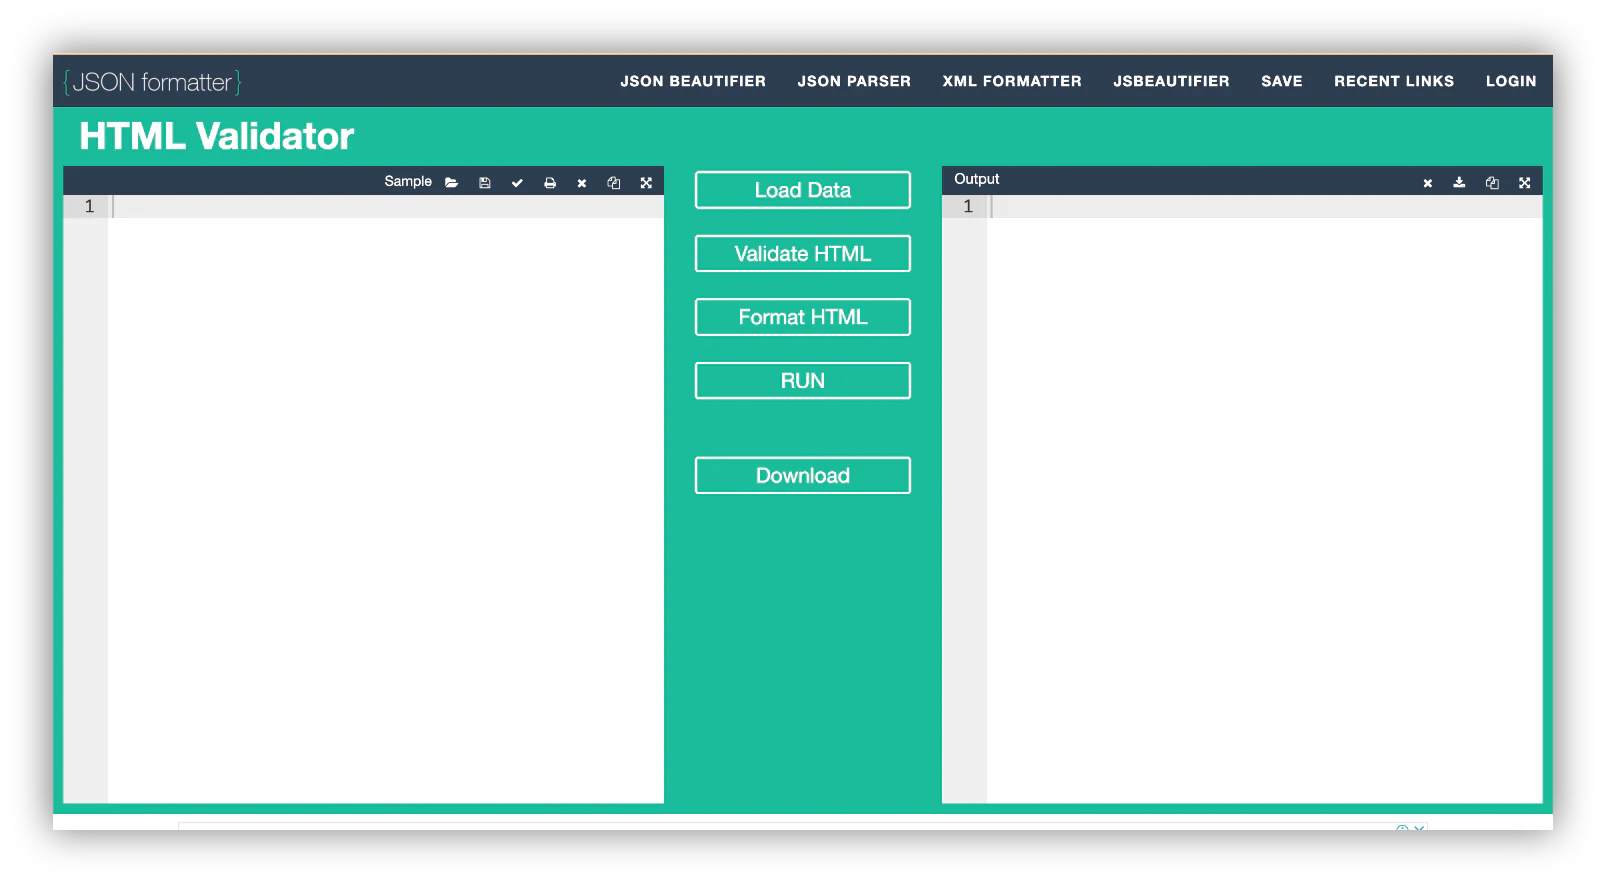Go home via the JSON formatter logo

pyautogui.click(x=152, y=82)
